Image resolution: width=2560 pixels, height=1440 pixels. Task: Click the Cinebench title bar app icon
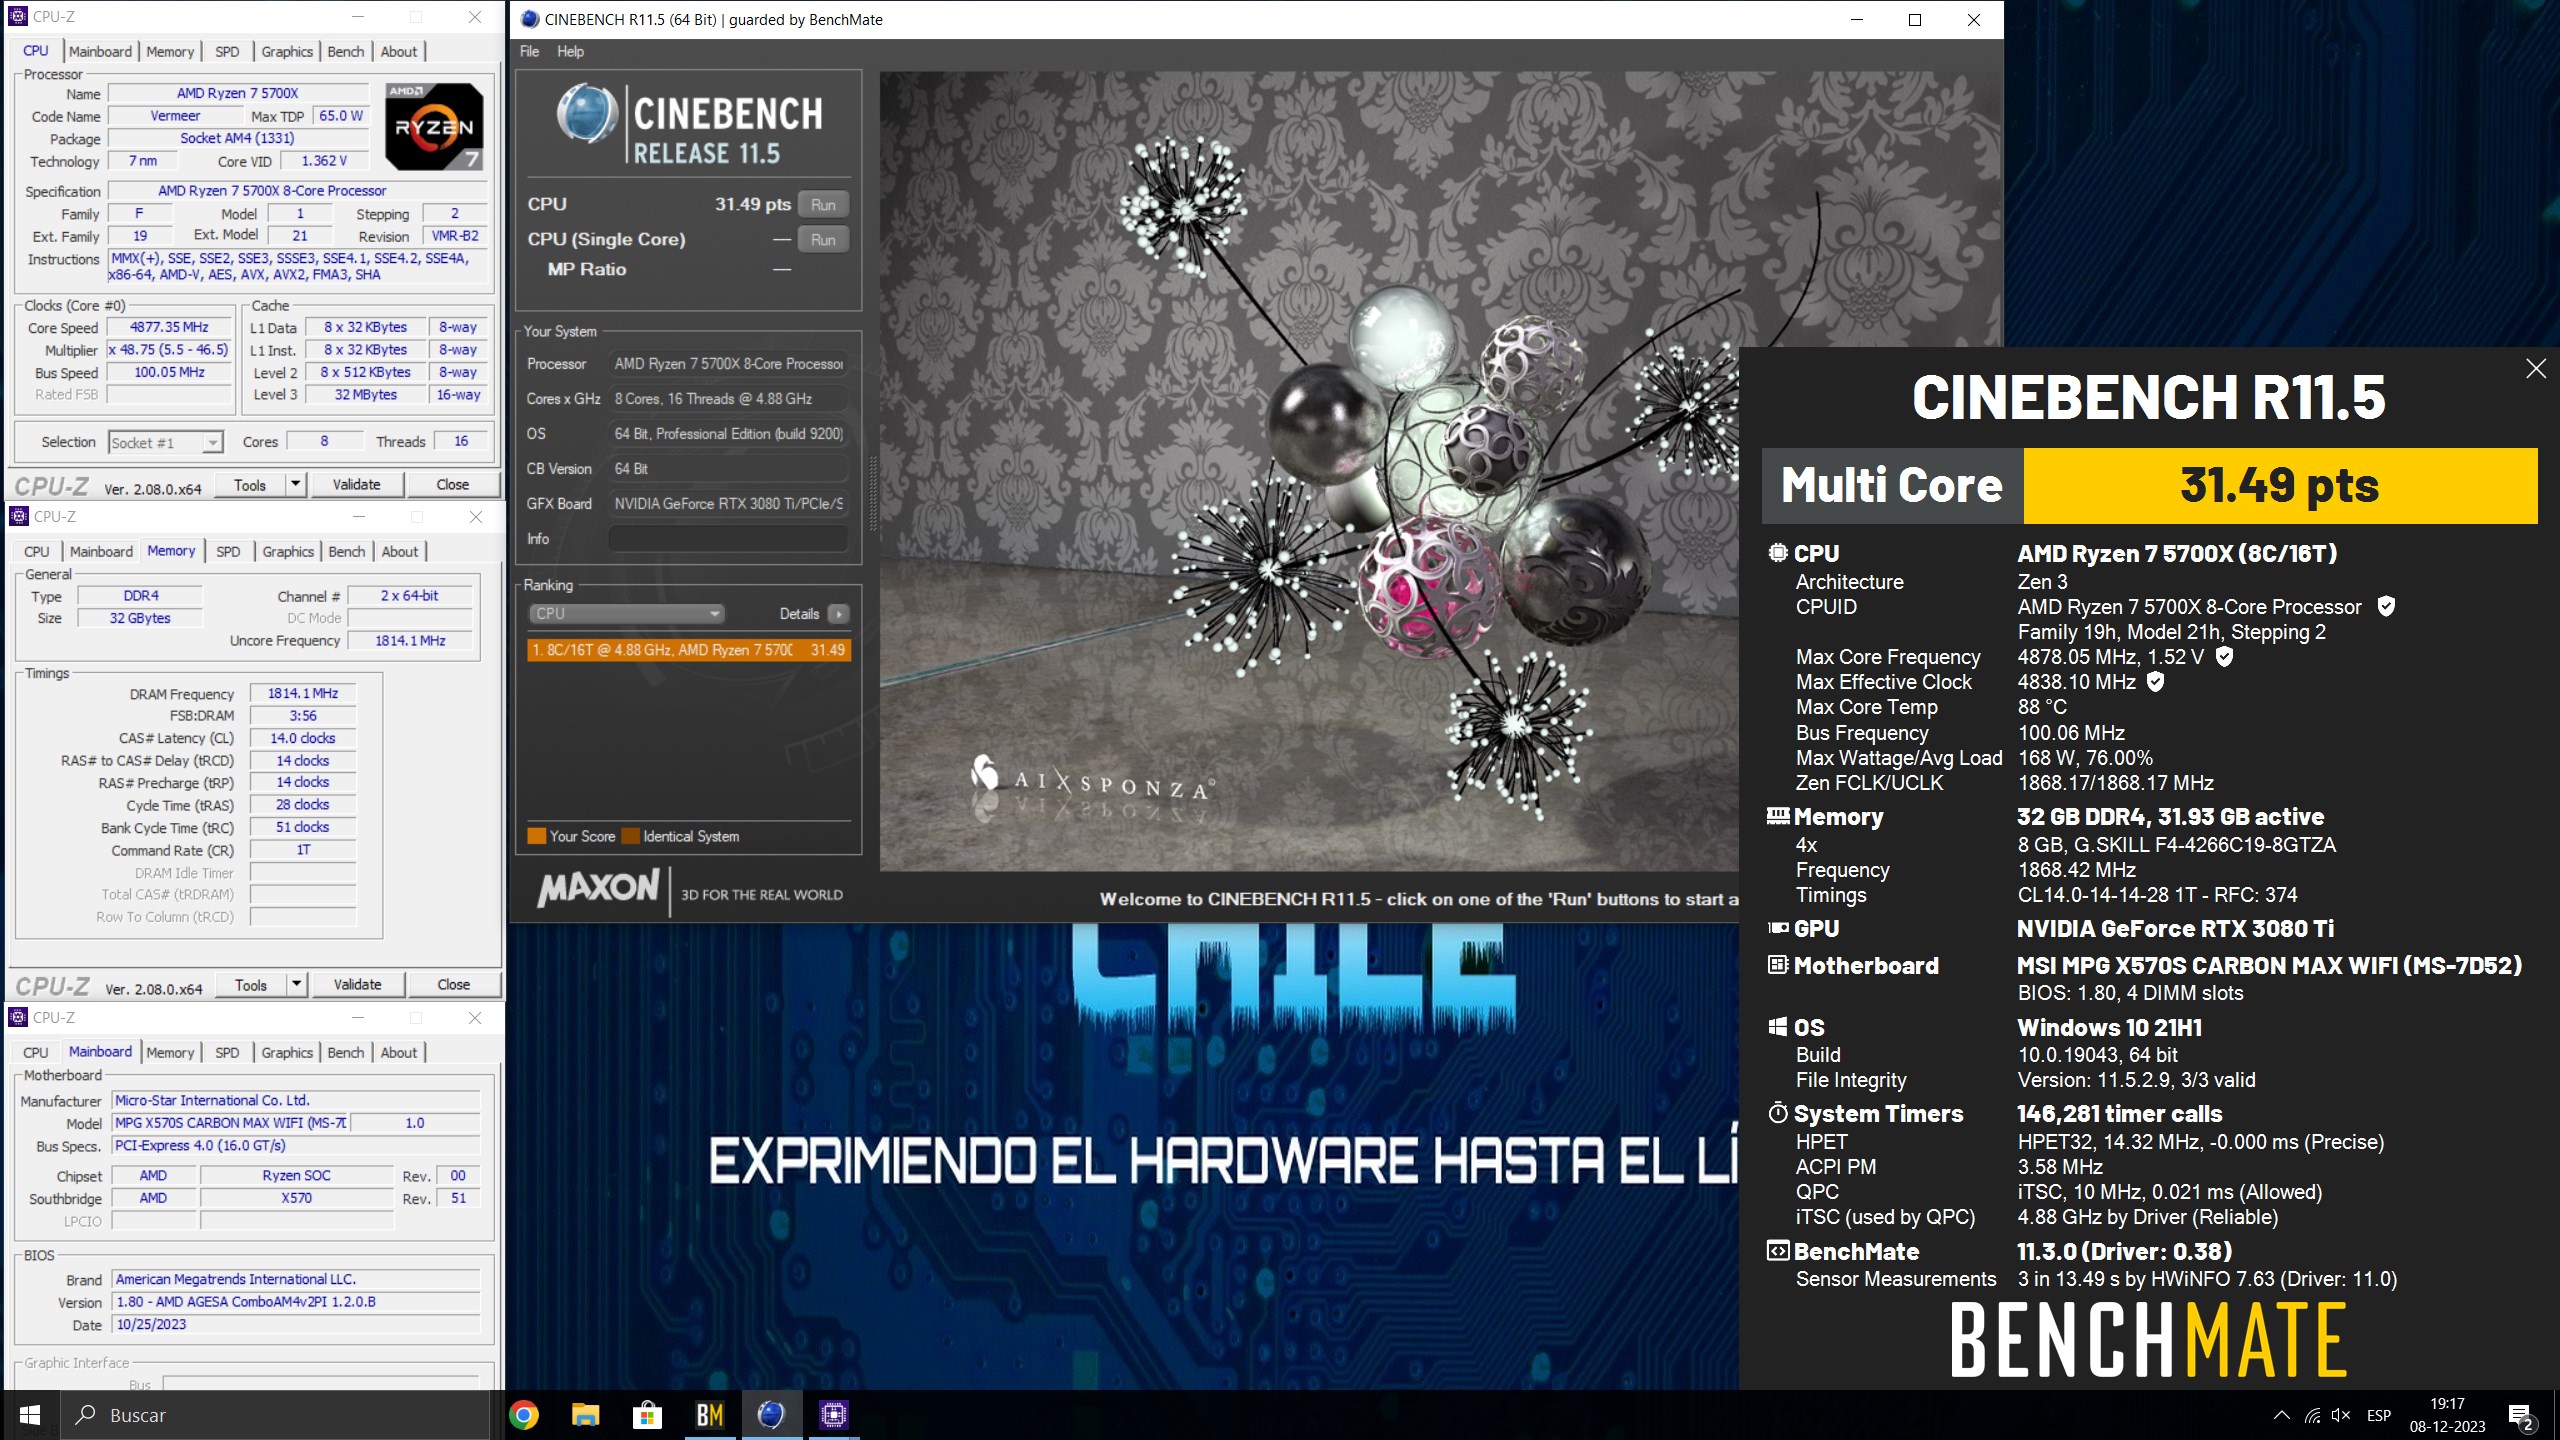[530, 19]
